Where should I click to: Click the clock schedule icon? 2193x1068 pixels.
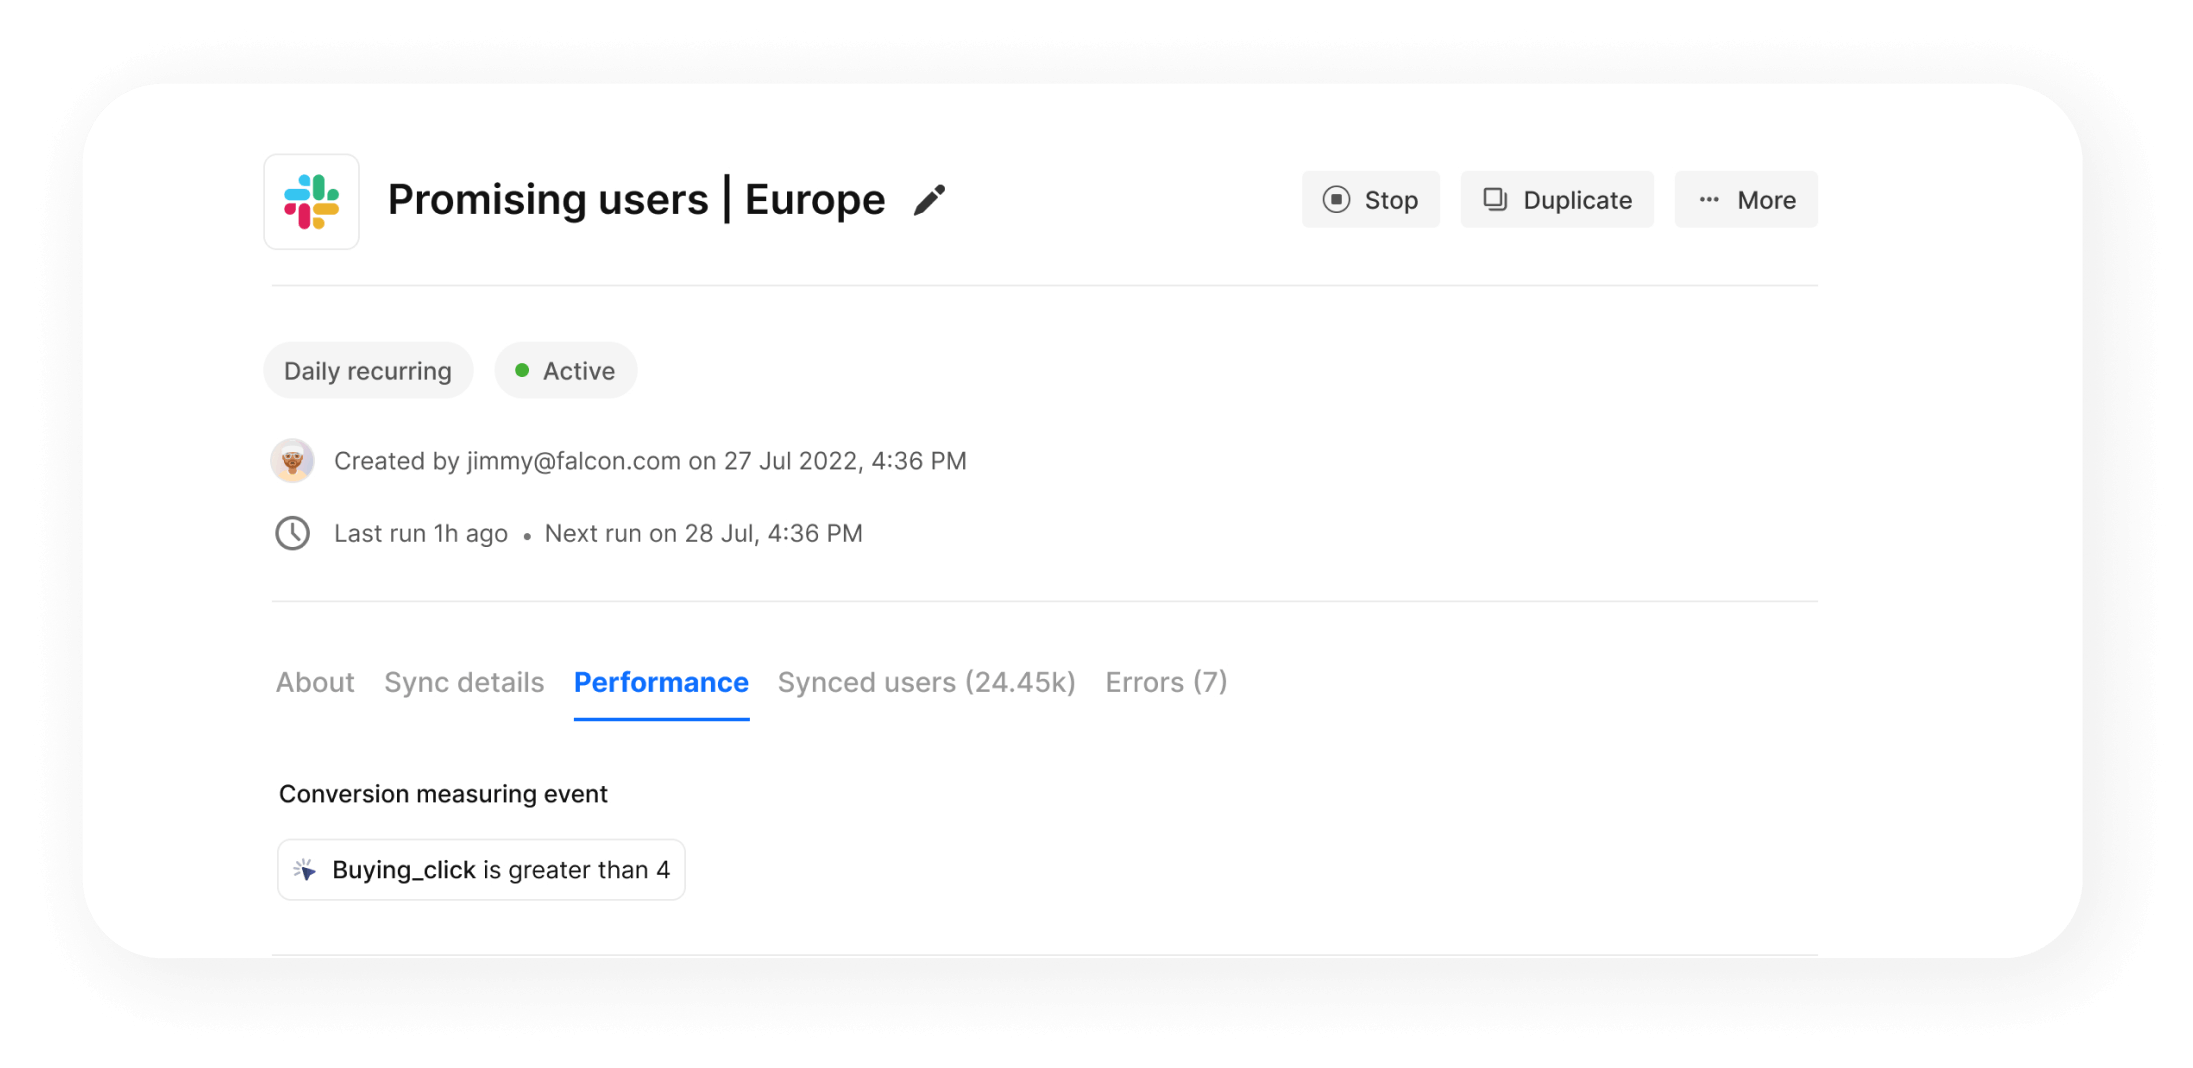[x=292, y=533]
